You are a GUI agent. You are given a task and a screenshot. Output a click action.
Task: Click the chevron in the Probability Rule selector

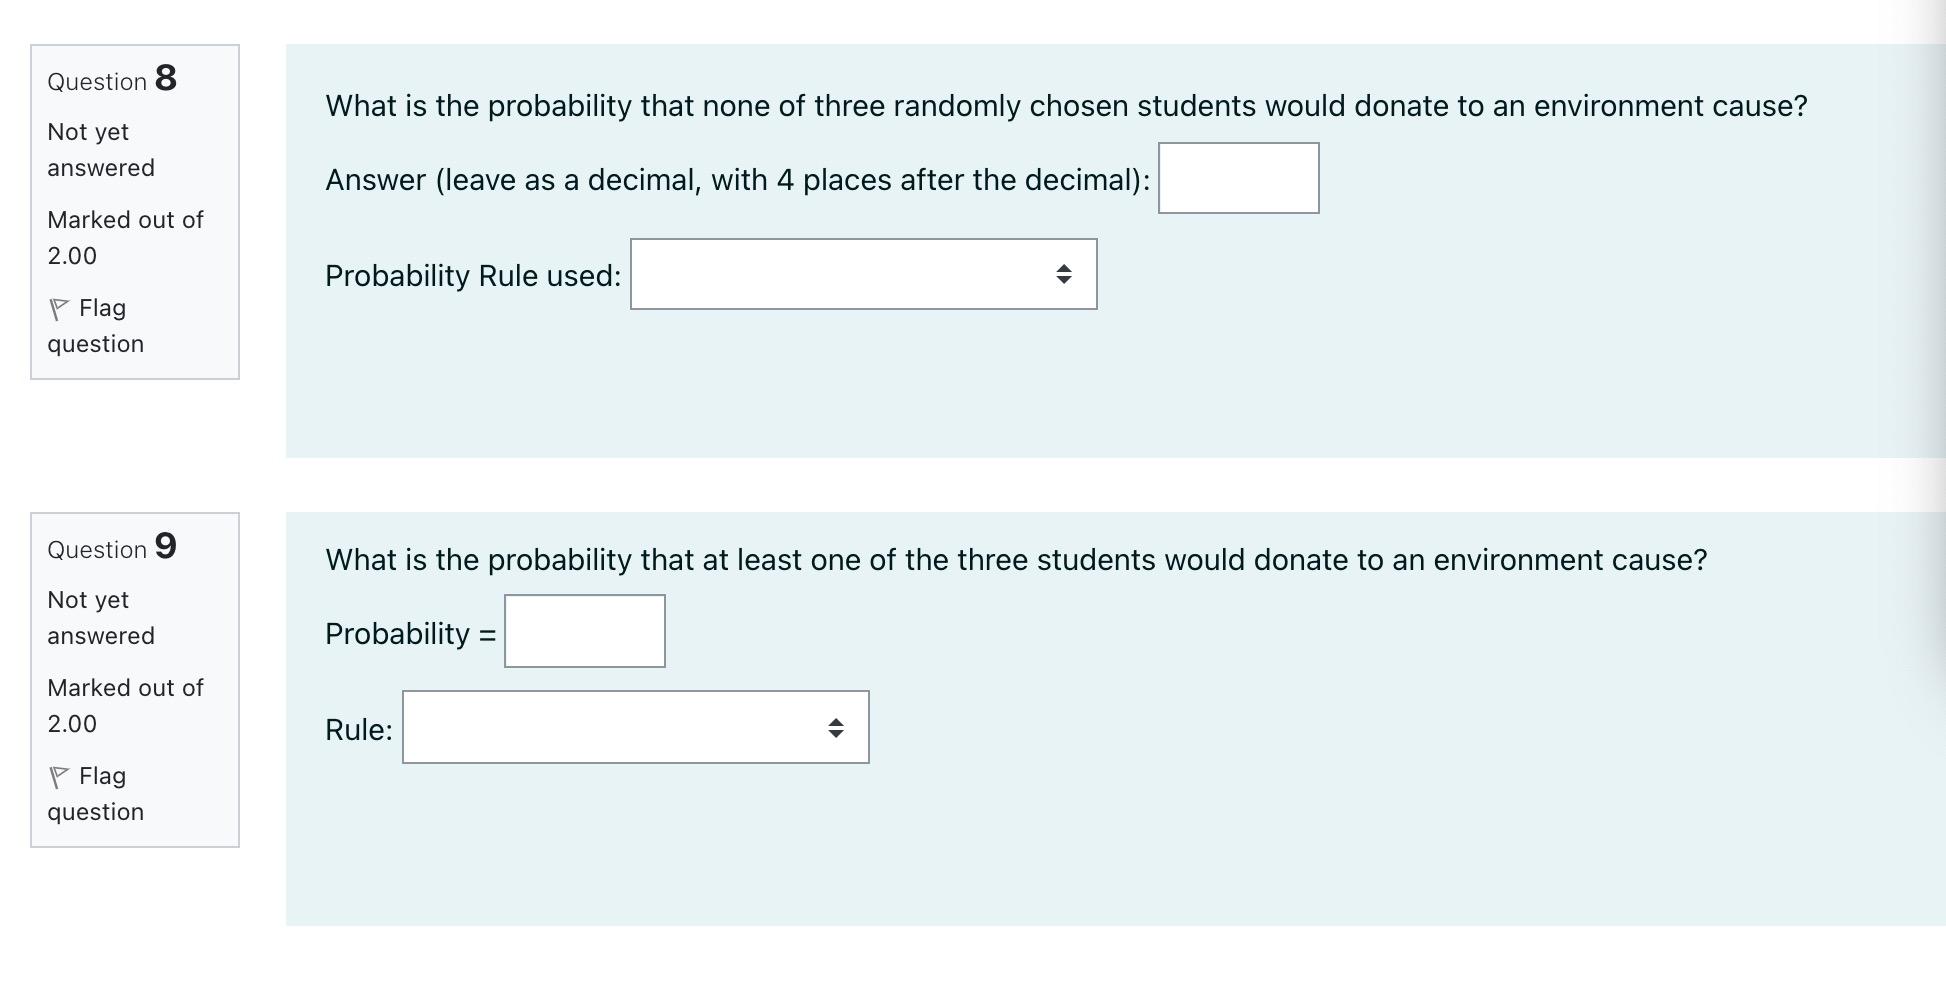(1064, 275)
